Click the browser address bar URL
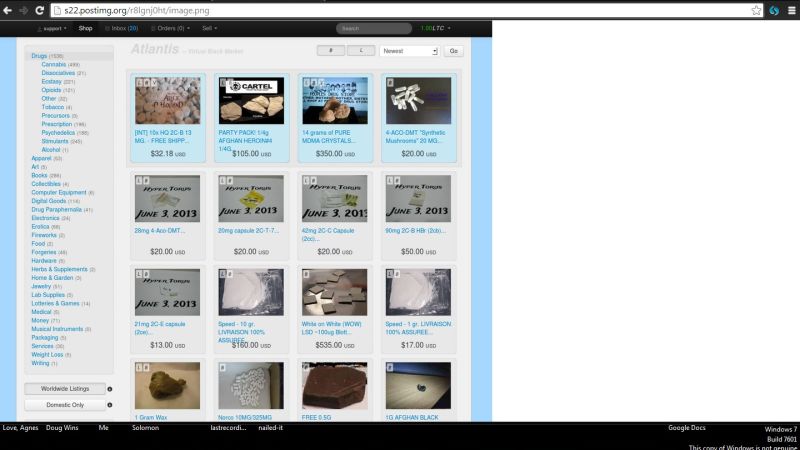 click(x=137, y=10)
